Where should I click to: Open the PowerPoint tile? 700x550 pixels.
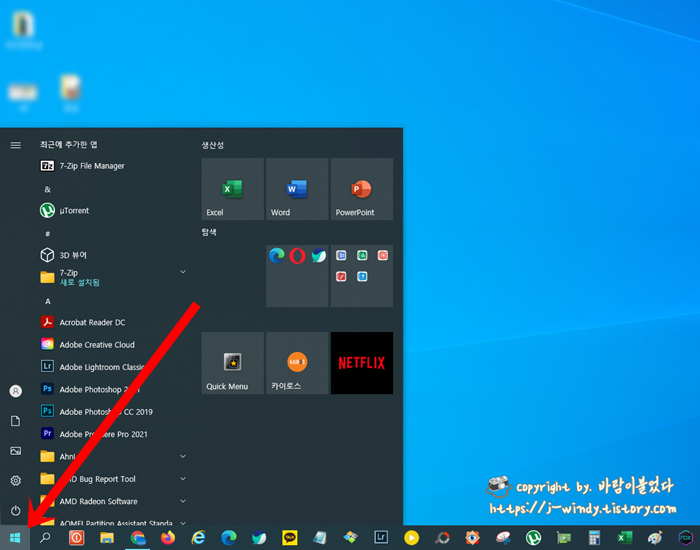(362, 189)
